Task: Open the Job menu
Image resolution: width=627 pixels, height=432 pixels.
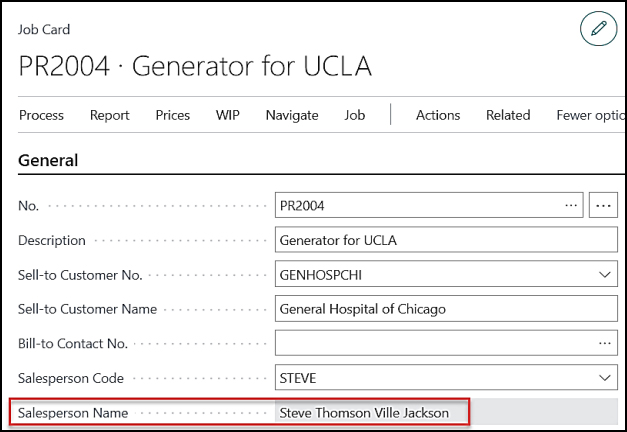Action: point(355,115)
